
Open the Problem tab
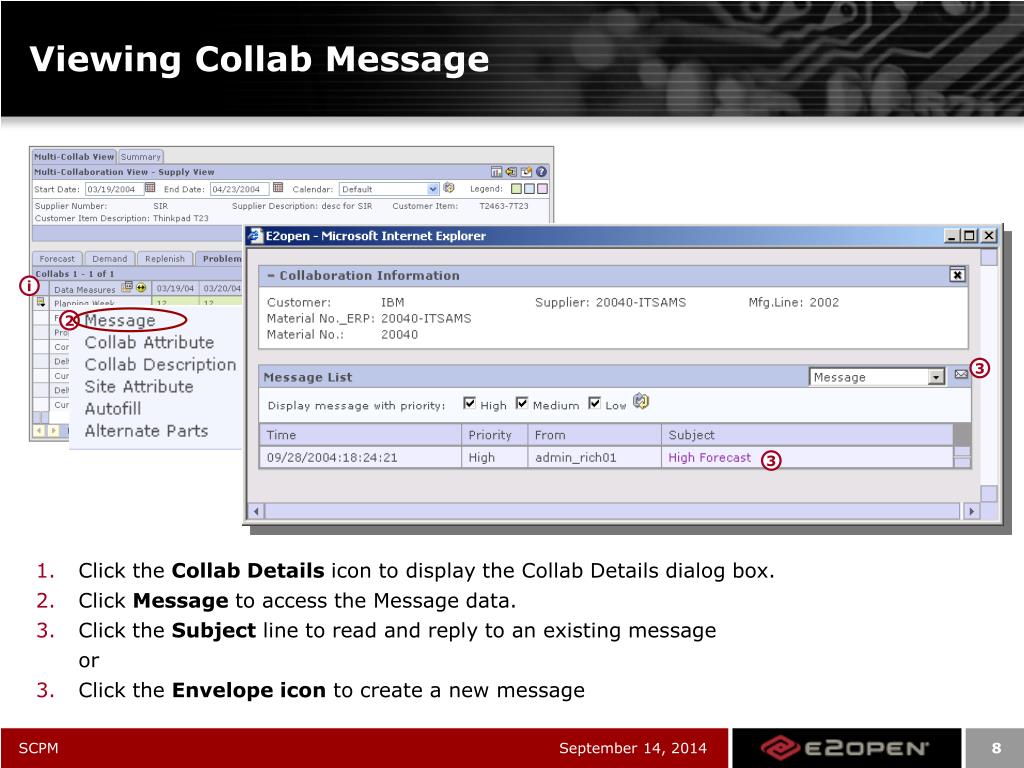point(220,259)
